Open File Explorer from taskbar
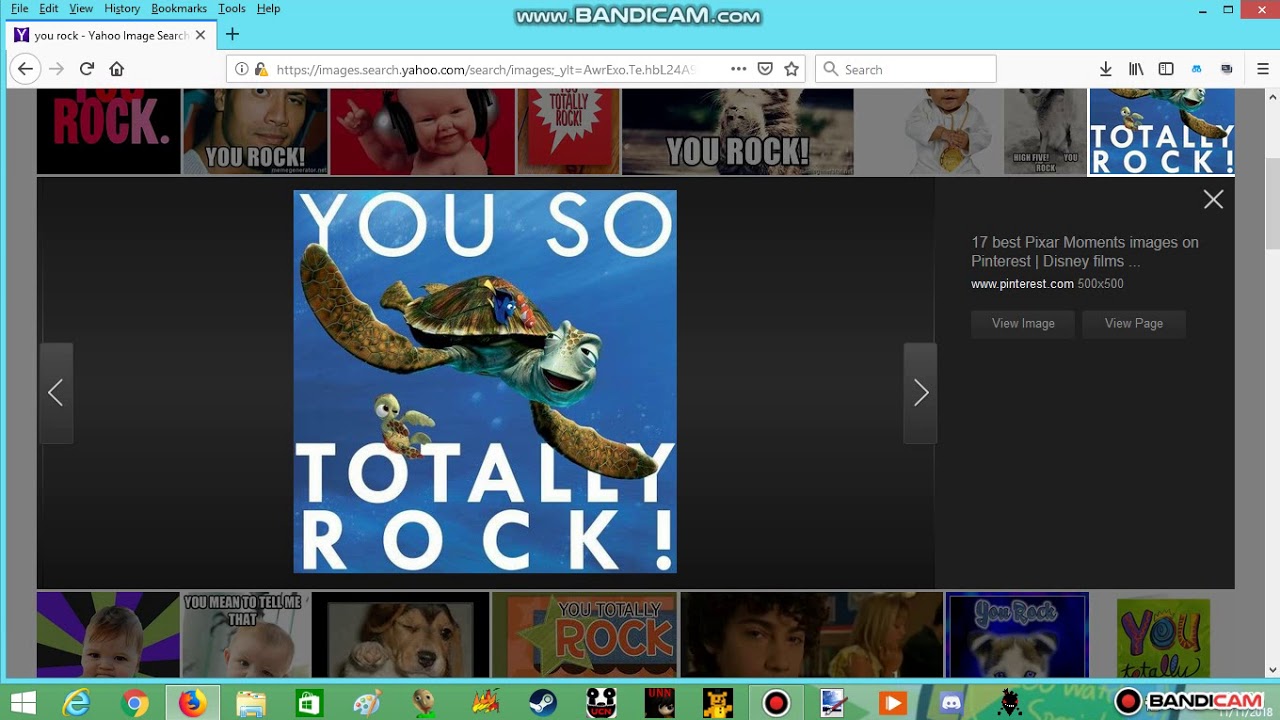 251,703
